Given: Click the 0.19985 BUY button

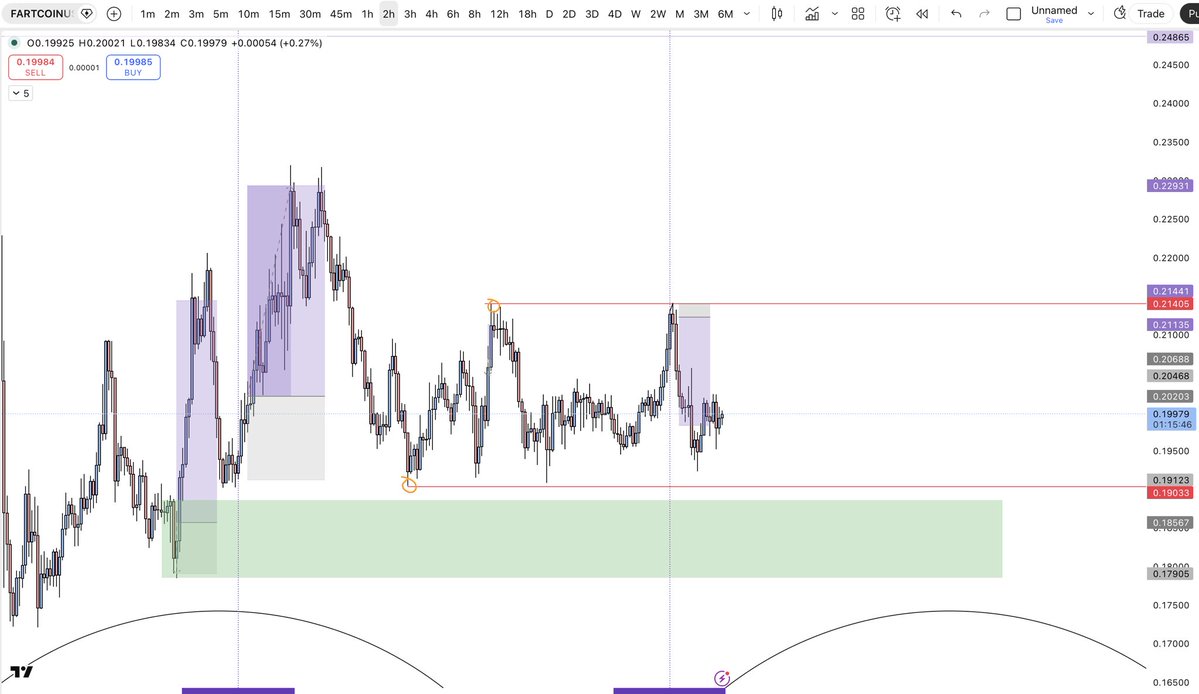Looking at the screenshot, I should coord(133,67).
